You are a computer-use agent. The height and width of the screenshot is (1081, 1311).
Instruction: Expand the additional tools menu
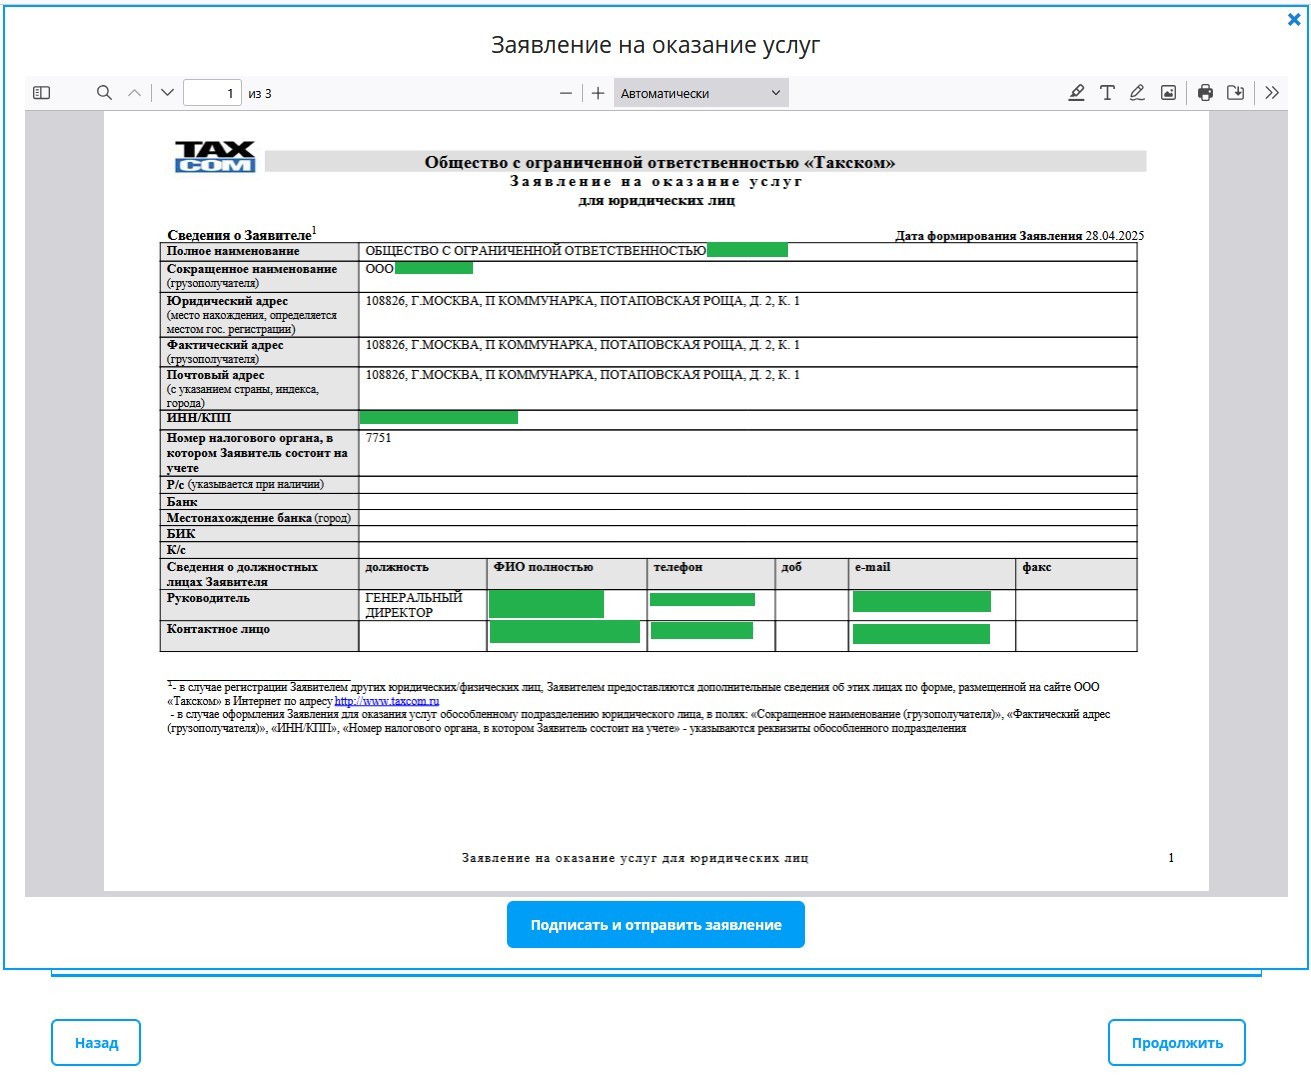click(x=1272, y=93)
